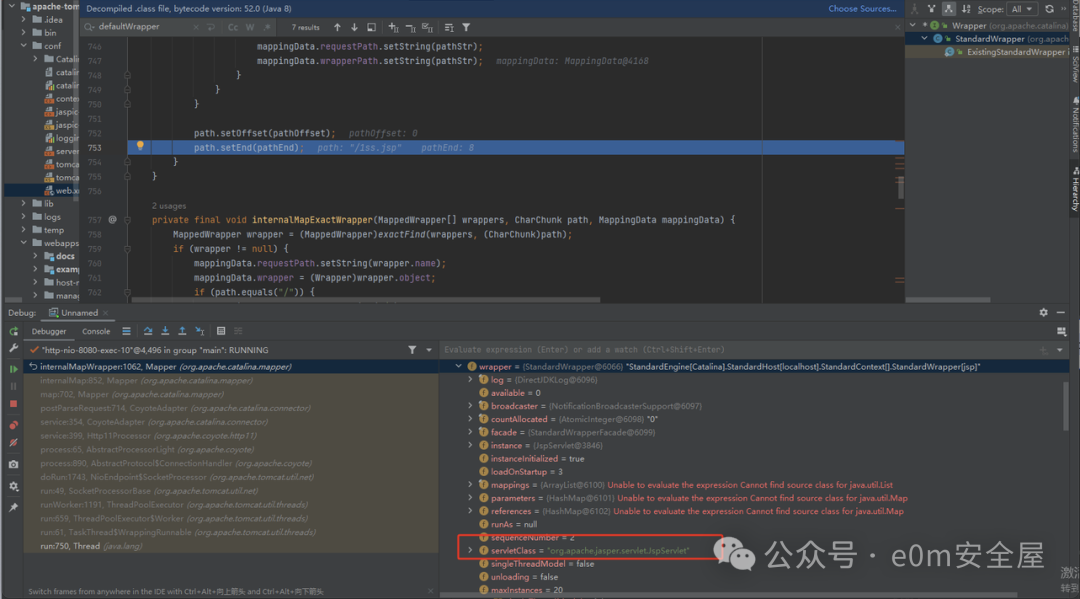Show subtypes hierarchy icon
1080x599 pixels.
948,9
